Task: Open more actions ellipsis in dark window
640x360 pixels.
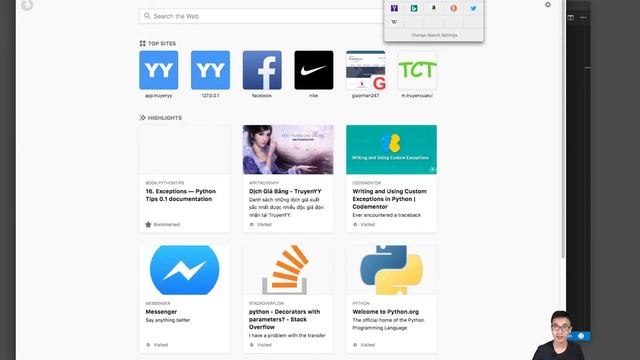Action: (583, 18)
